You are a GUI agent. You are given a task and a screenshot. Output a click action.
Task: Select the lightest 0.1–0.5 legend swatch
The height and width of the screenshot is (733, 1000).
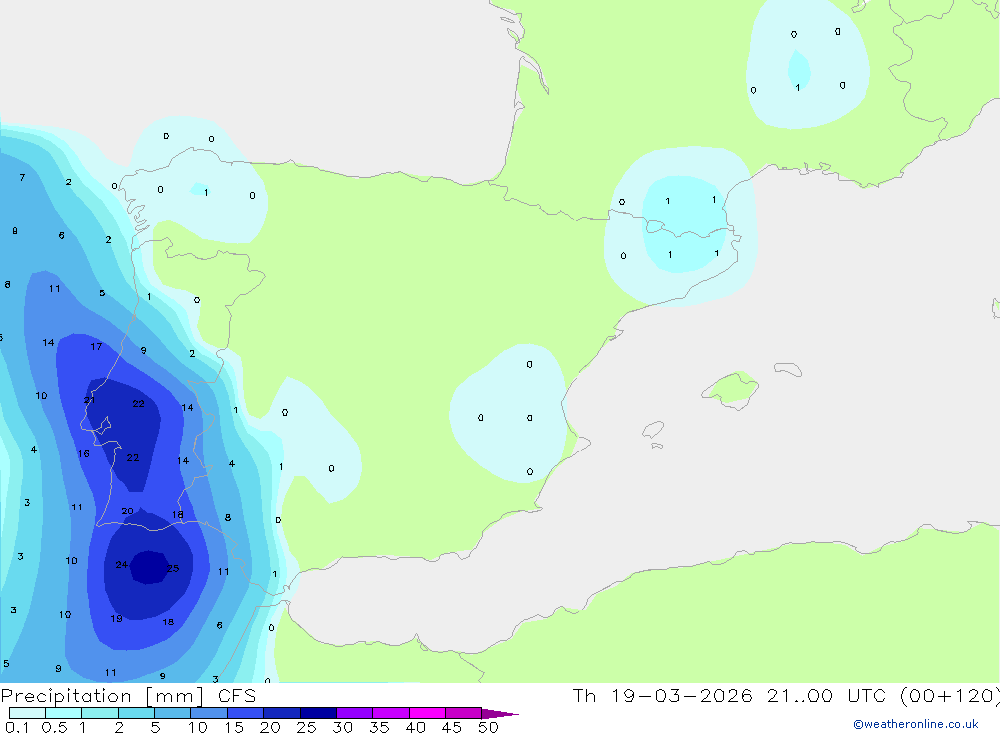[27, 713]
